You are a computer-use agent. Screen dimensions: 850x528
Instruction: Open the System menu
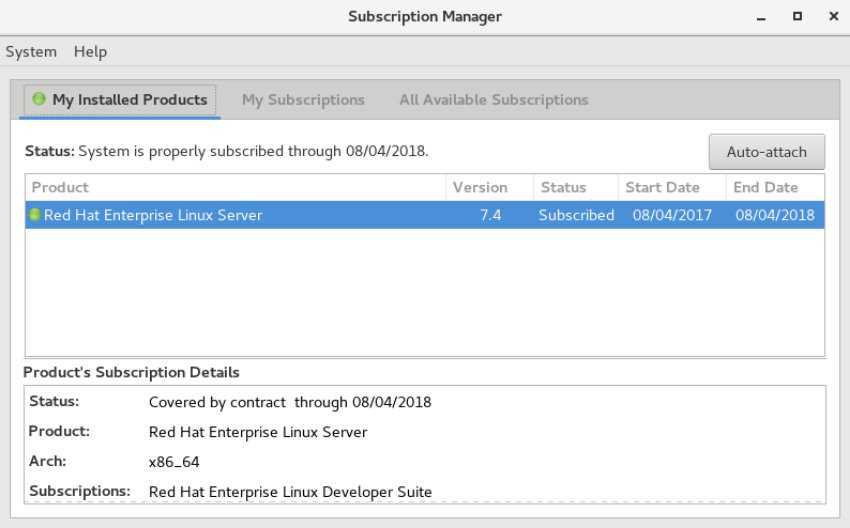[x=31, y=52]
